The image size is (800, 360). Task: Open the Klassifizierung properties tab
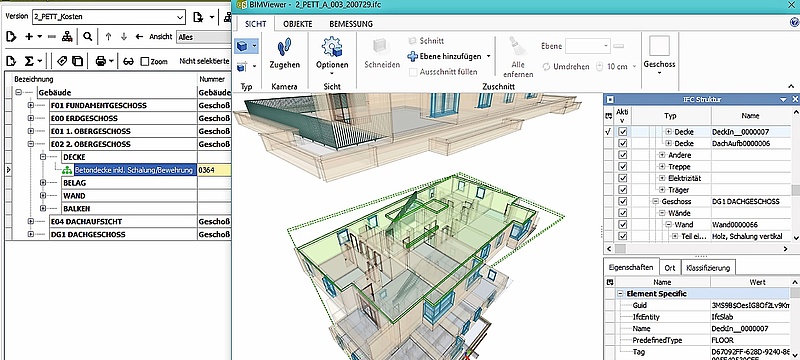pos(708,268)
